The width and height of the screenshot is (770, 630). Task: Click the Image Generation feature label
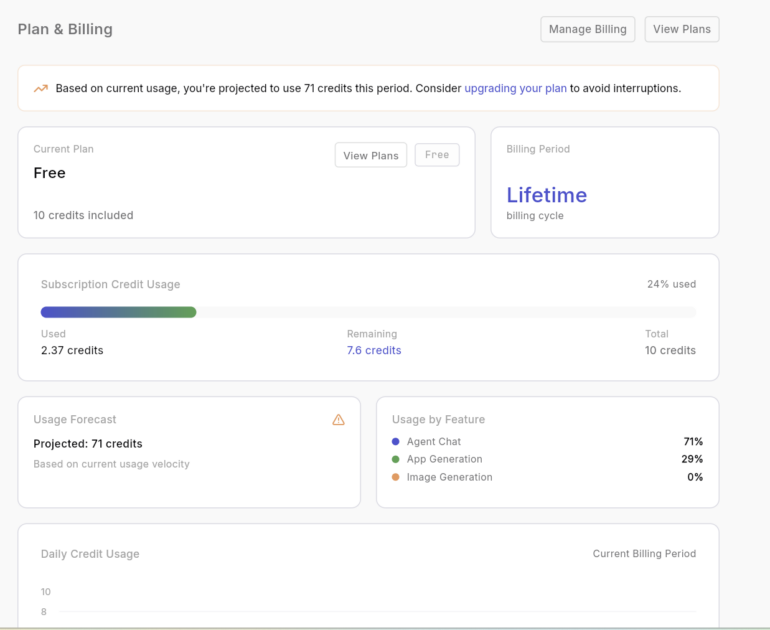449,477
